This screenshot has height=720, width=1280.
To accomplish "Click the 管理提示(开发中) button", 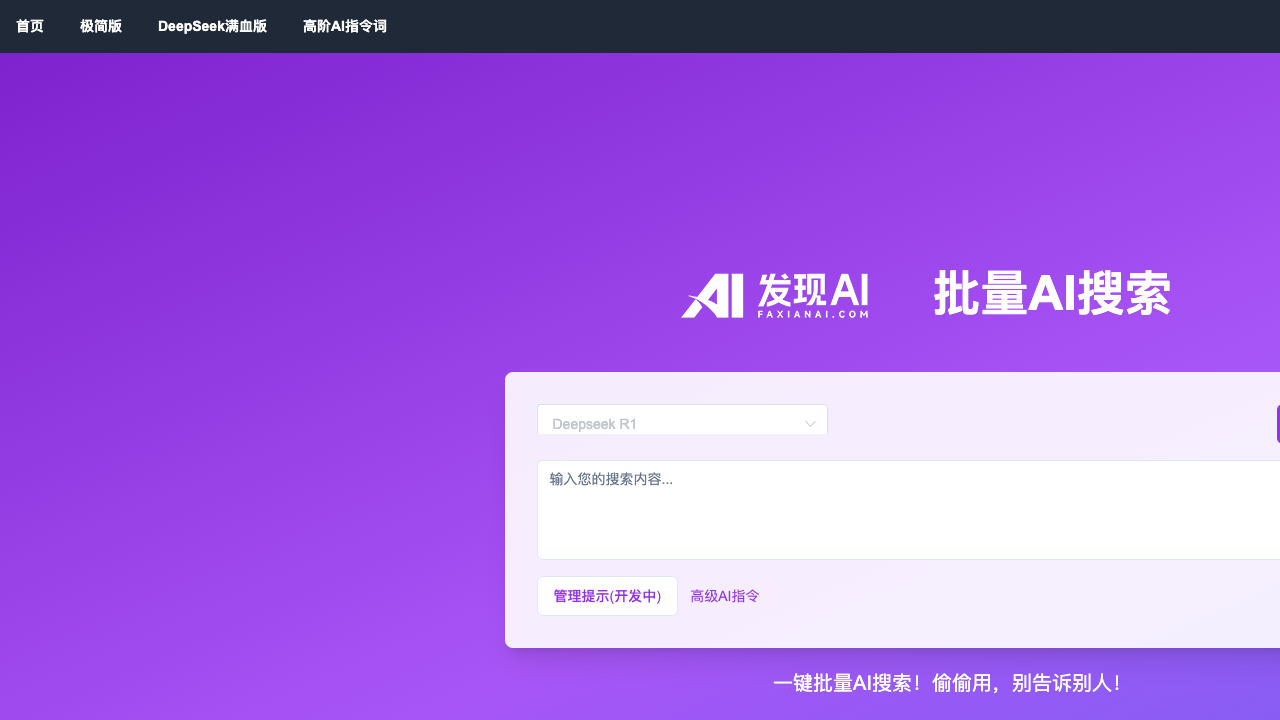I will click(x=607, y=596).
